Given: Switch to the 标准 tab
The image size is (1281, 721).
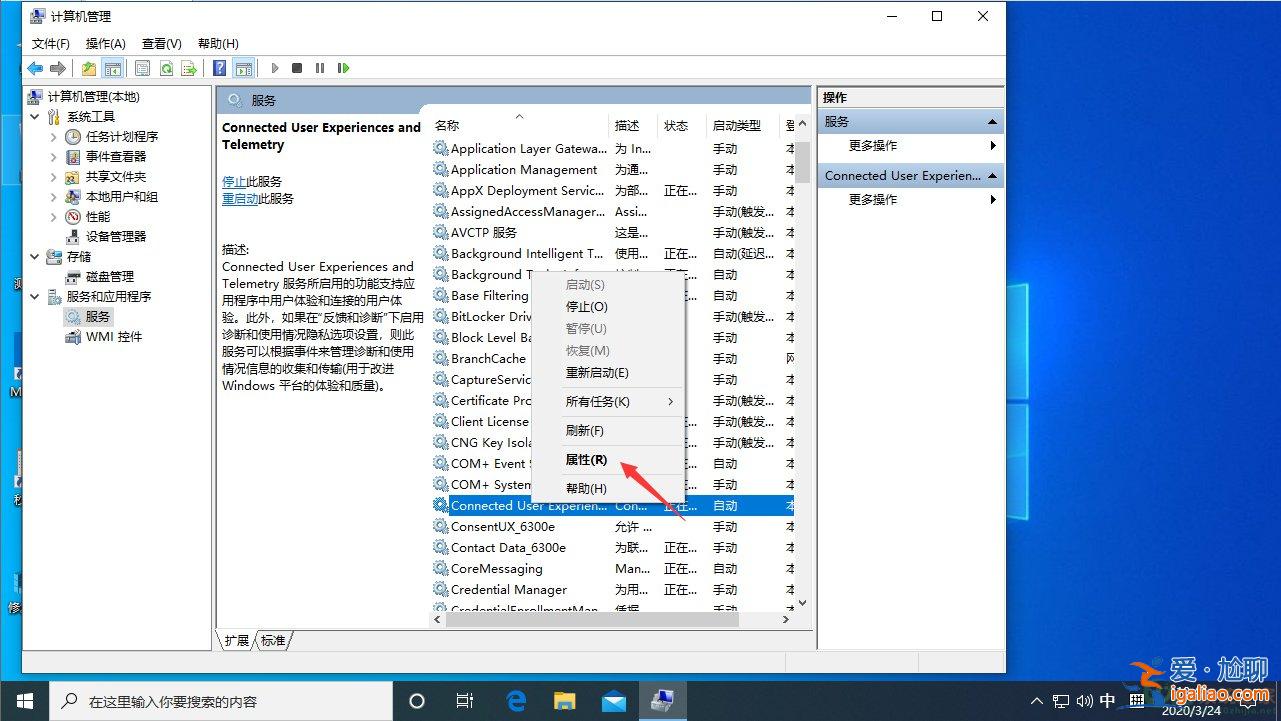Looking at the screenshot, I should [273, 640].
